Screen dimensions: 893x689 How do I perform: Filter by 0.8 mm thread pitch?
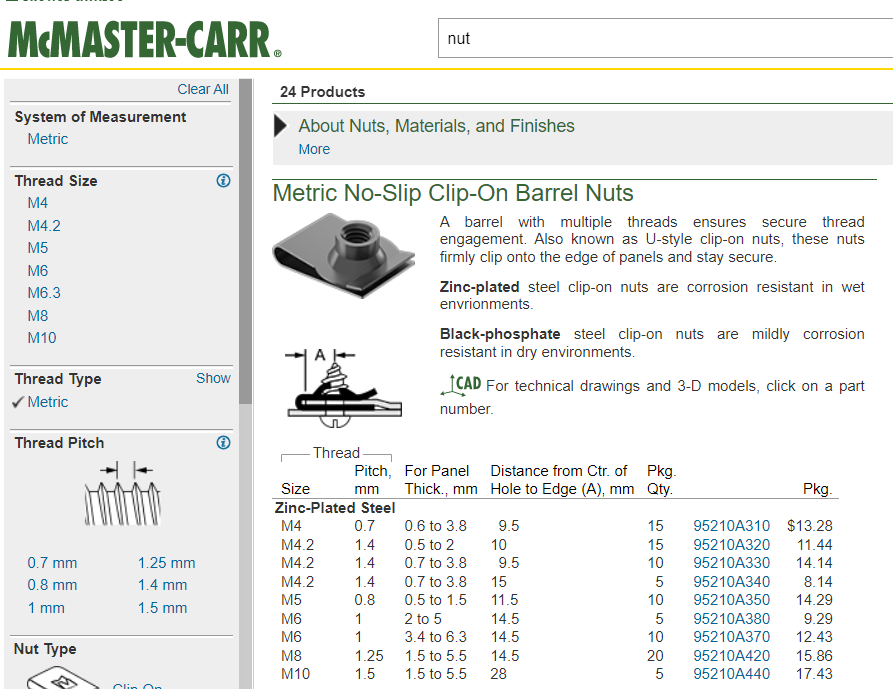tap(52, 585)
